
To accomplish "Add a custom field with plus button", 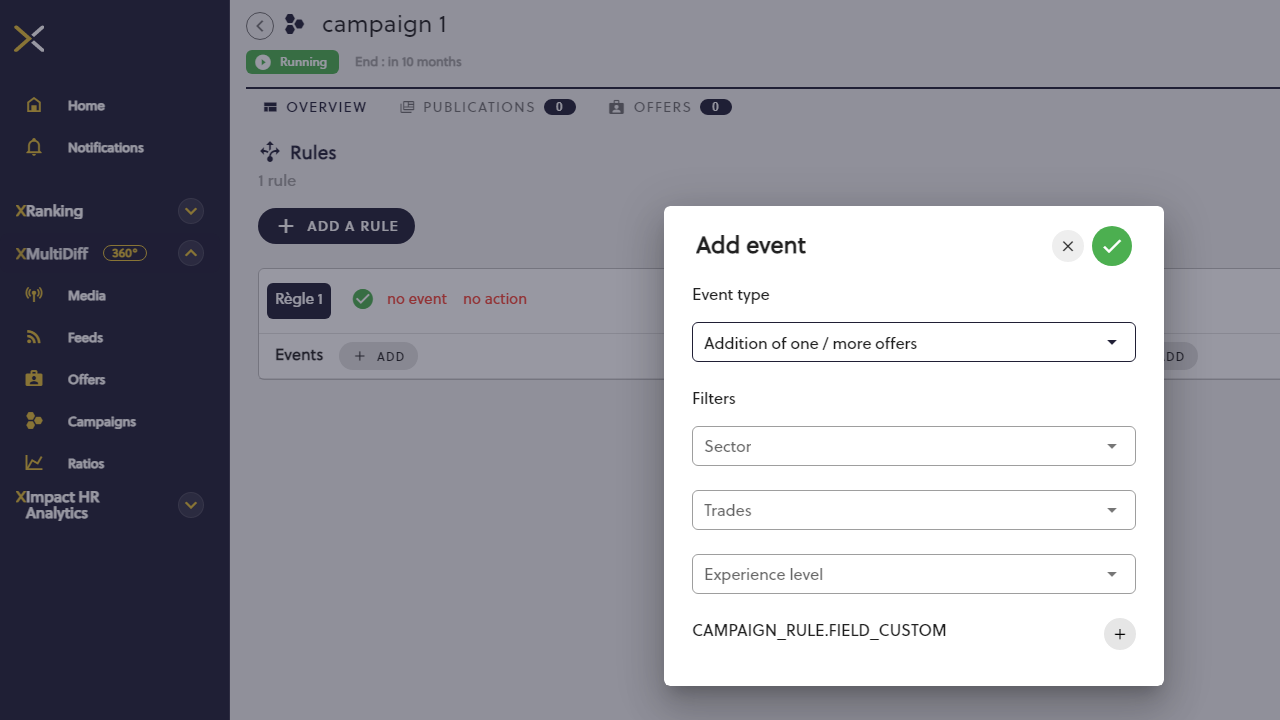I will point(1120,634).
